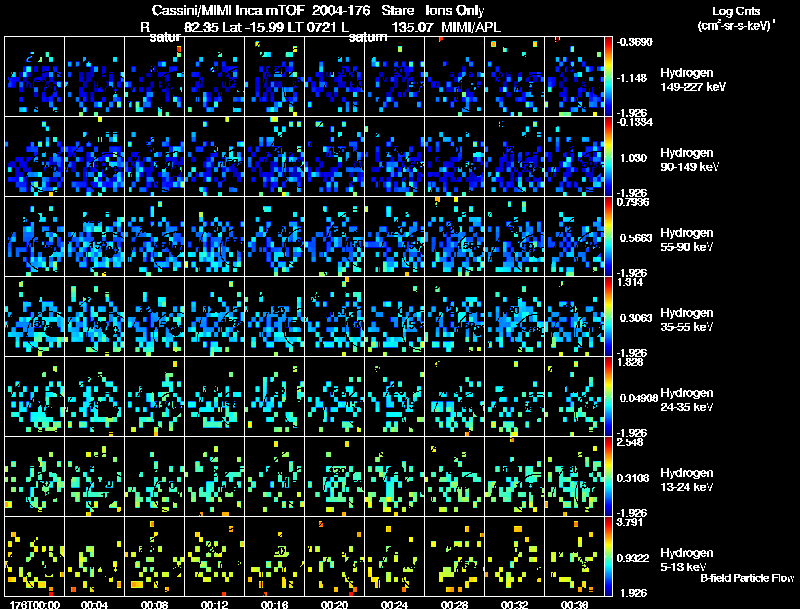The width and height of the screenshot is (800, 609).
Task: Click the MIMI/APL text in the header
Action: click(x=471, y=27)
